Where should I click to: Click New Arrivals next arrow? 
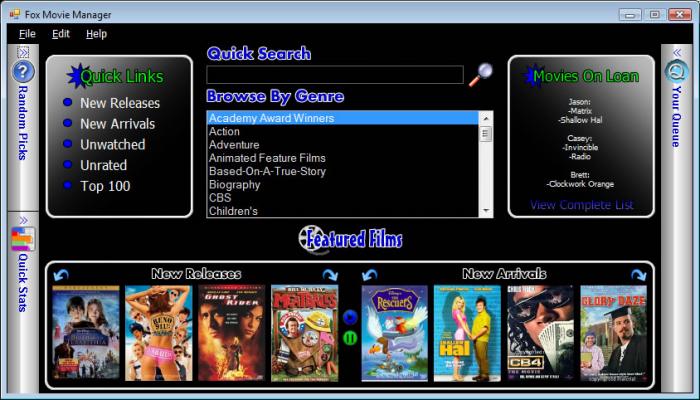[x=639, y=275]
